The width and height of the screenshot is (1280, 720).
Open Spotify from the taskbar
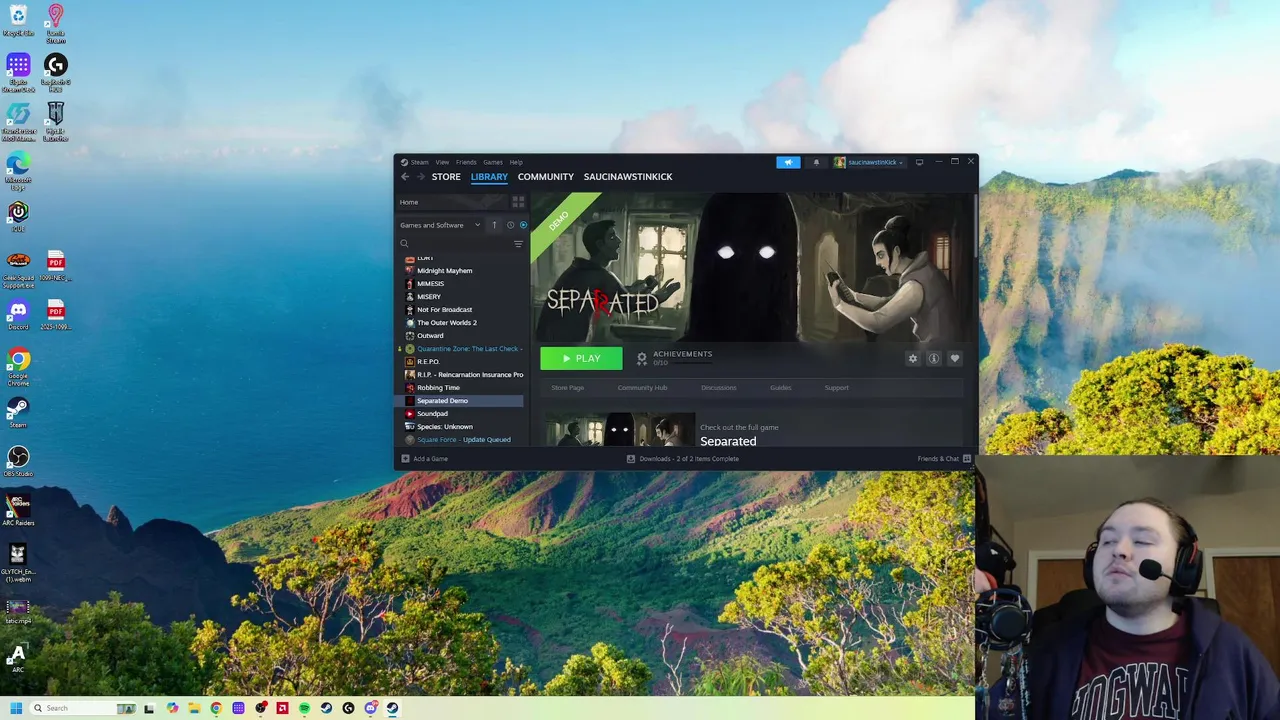(x=304, y=708)
